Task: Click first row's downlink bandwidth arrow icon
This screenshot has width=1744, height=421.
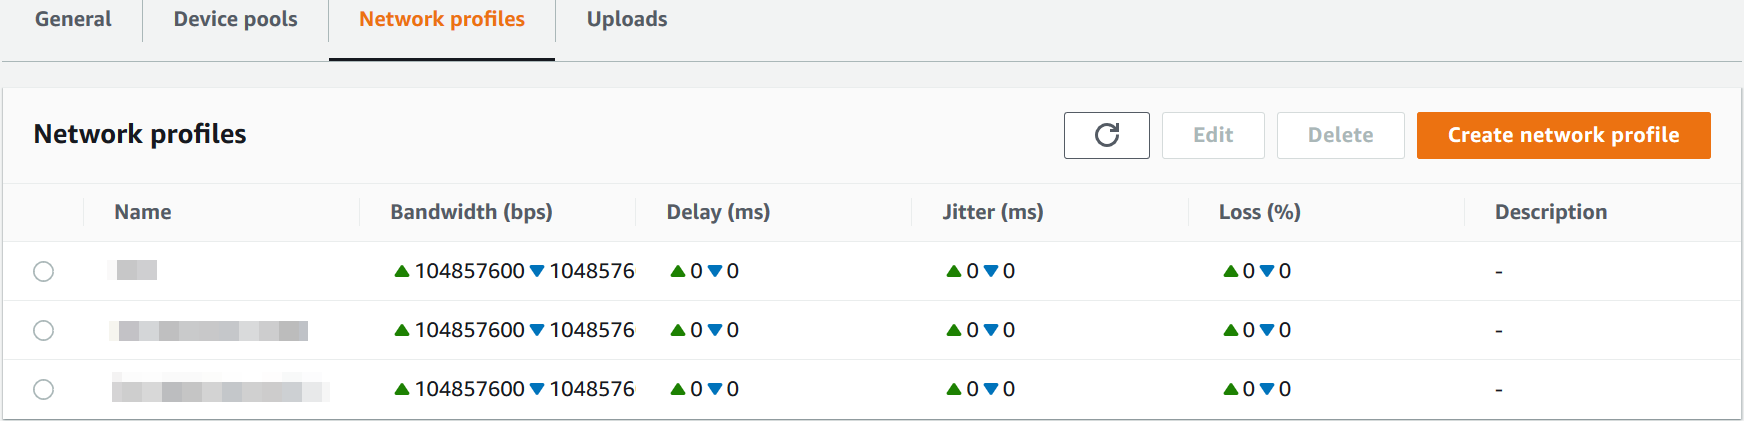Action: pyautogui.click(x=537, y=271)
